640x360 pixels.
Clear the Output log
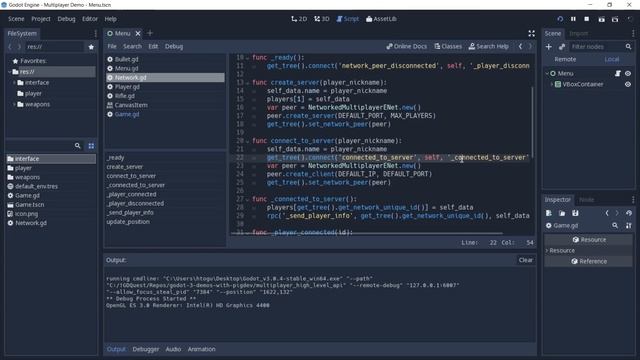525,260
